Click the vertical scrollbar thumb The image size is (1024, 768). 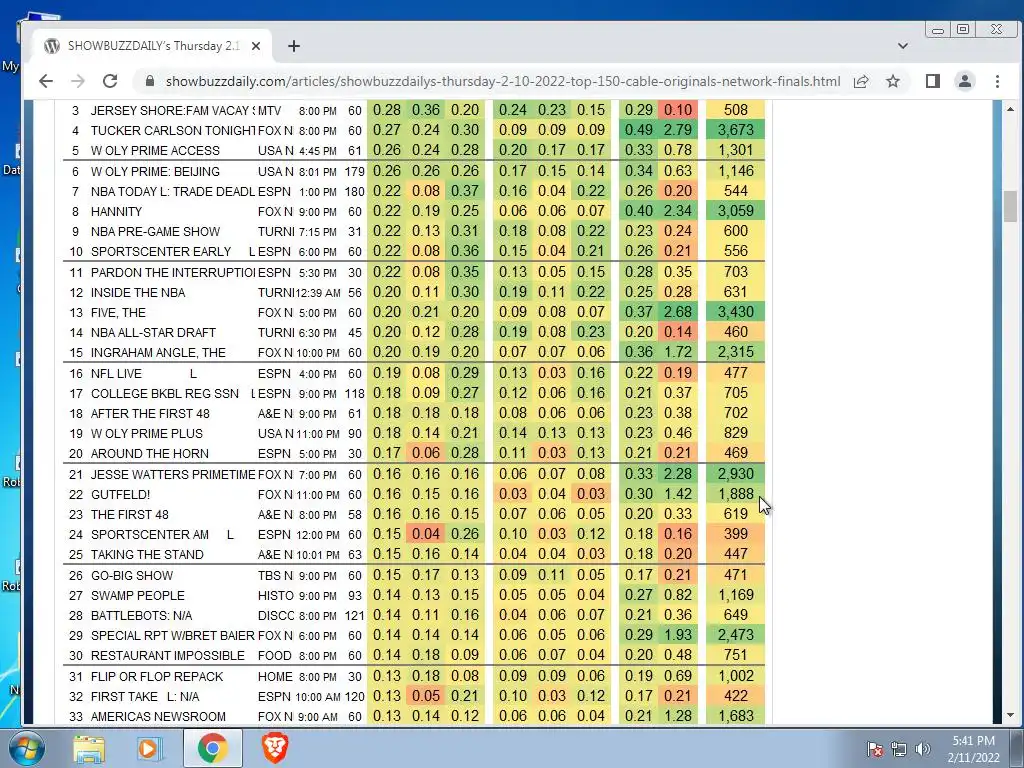[x=1010, y=206]
